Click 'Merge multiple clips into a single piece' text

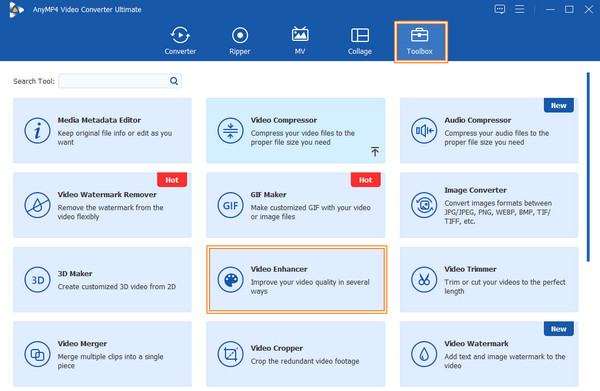[x=110, y=361]
